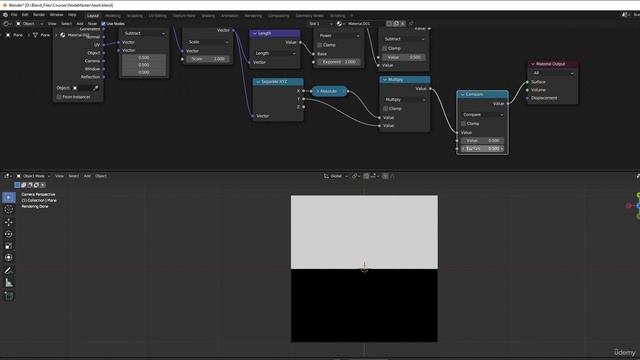The height and width of the screenshot is (360, 640).
Task: Open the node editor Add menu
Action: (80, 24)
